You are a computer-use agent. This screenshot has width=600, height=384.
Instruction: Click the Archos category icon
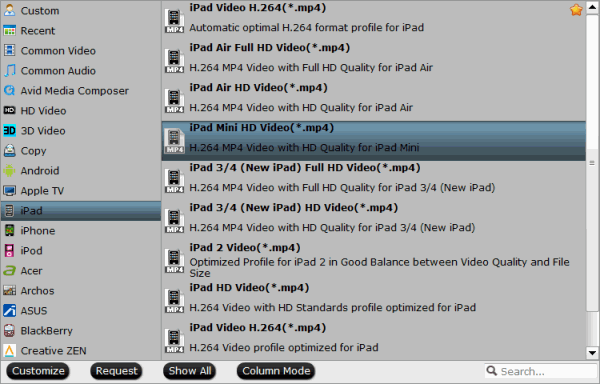pos(9,291)
